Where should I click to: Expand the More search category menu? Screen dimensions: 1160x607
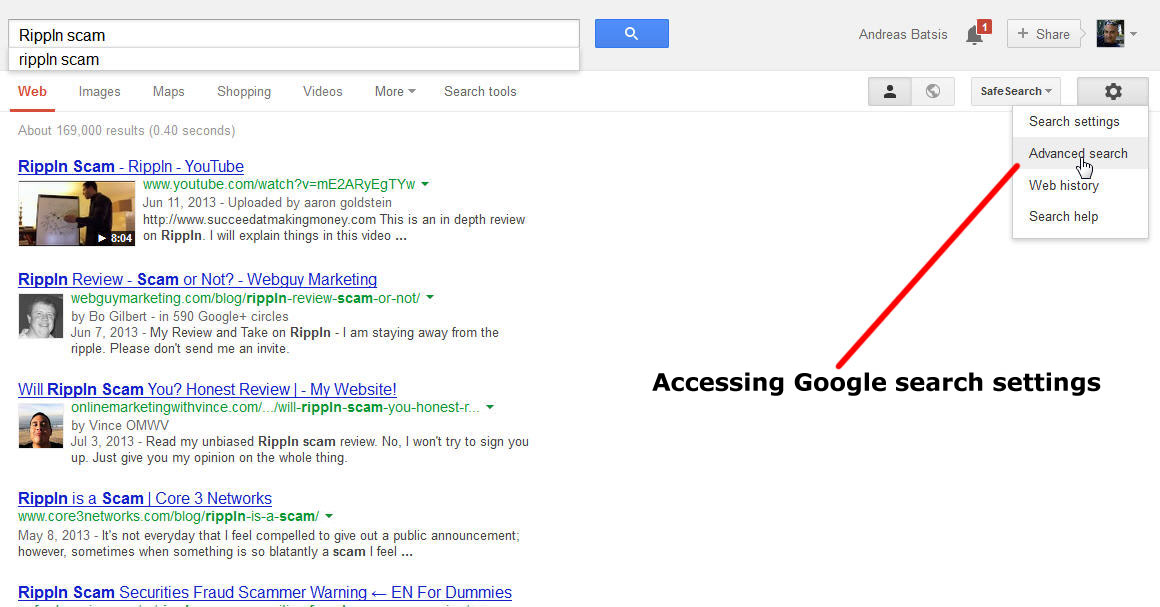click(395, 91)
